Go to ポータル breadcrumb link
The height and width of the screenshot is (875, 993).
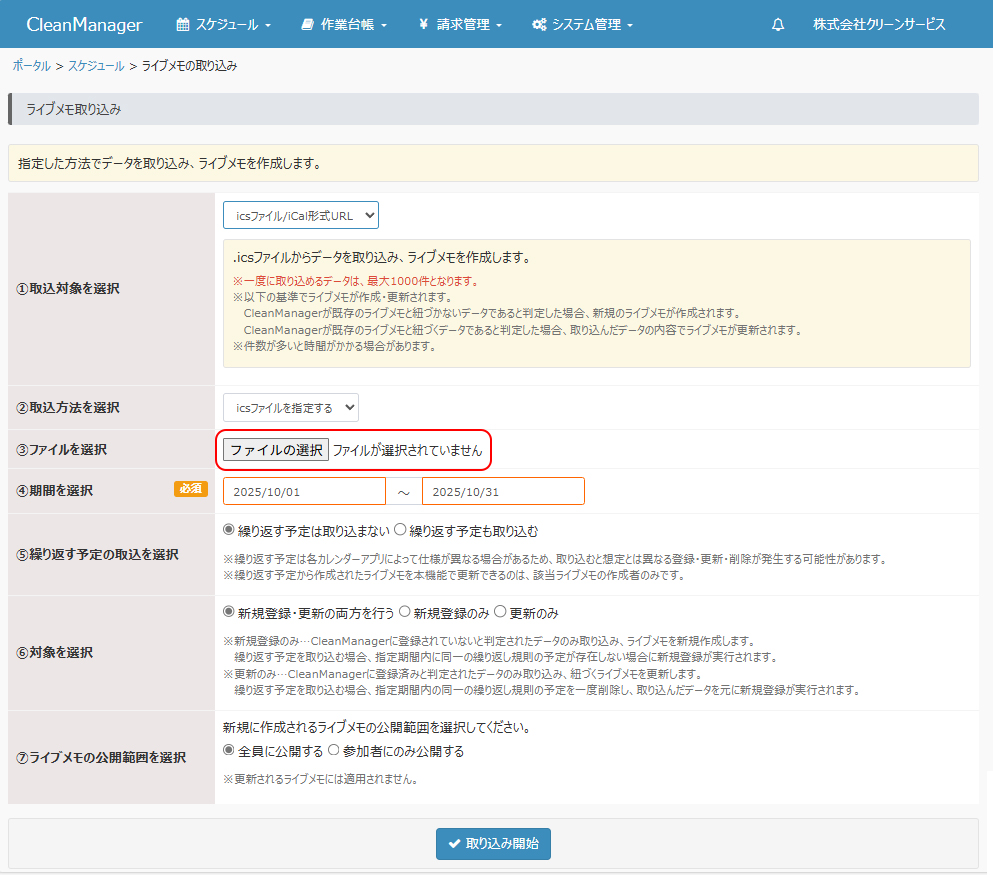(x=31, y=66)
